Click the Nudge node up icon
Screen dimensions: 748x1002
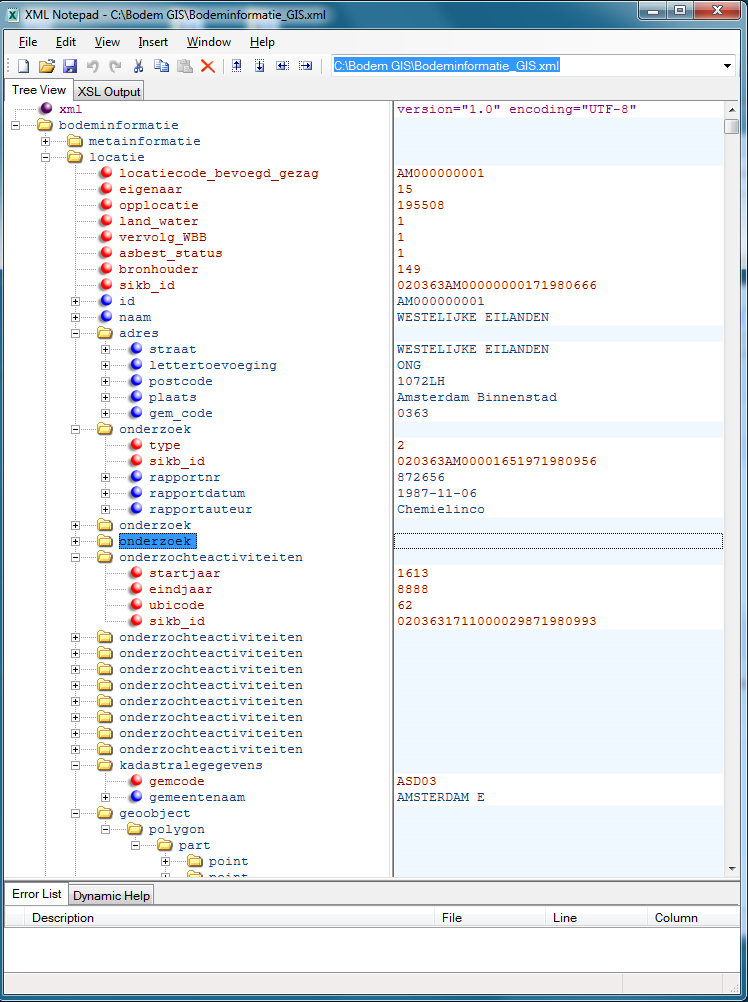[236, 66]
